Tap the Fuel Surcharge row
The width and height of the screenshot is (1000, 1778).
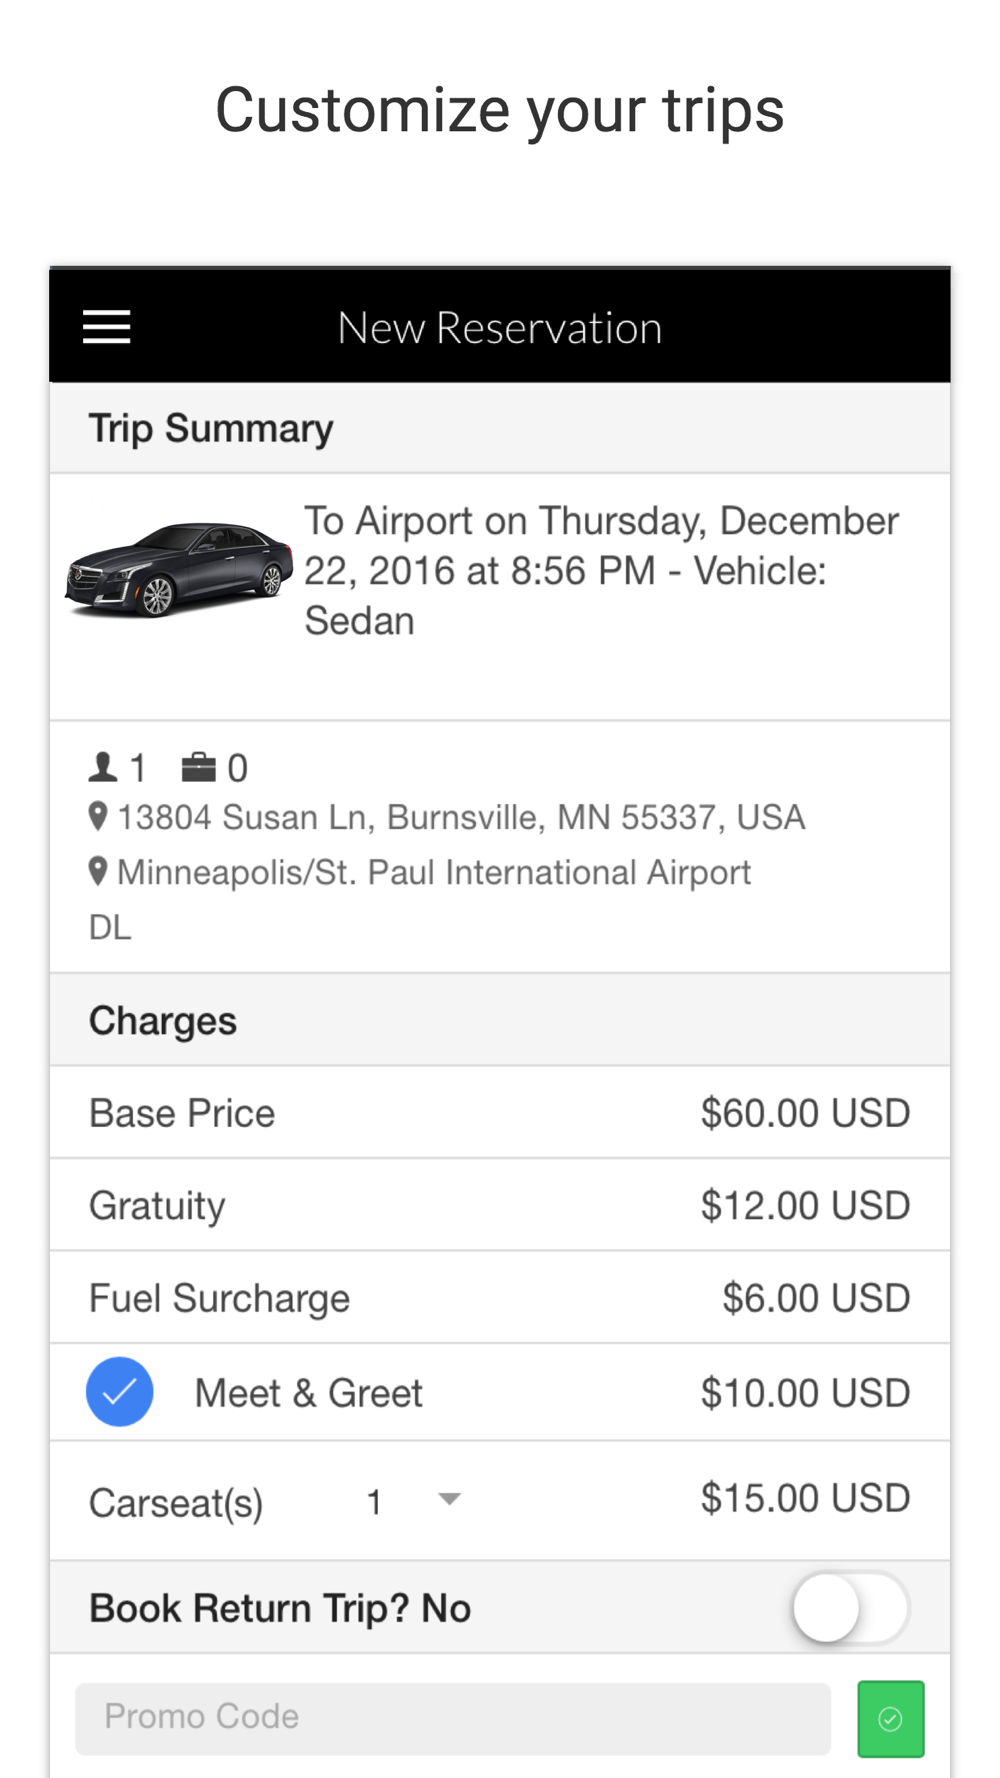click(499, 1298)
